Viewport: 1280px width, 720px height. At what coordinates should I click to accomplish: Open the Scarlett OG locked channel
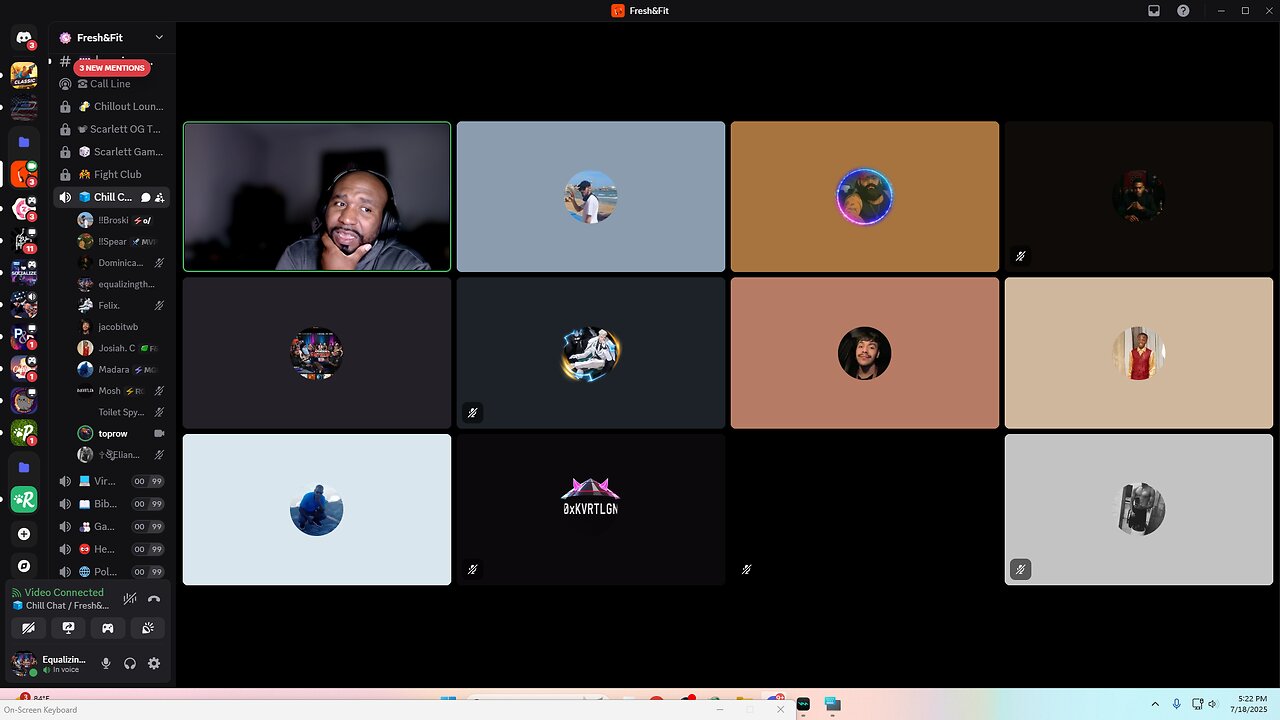111,129
